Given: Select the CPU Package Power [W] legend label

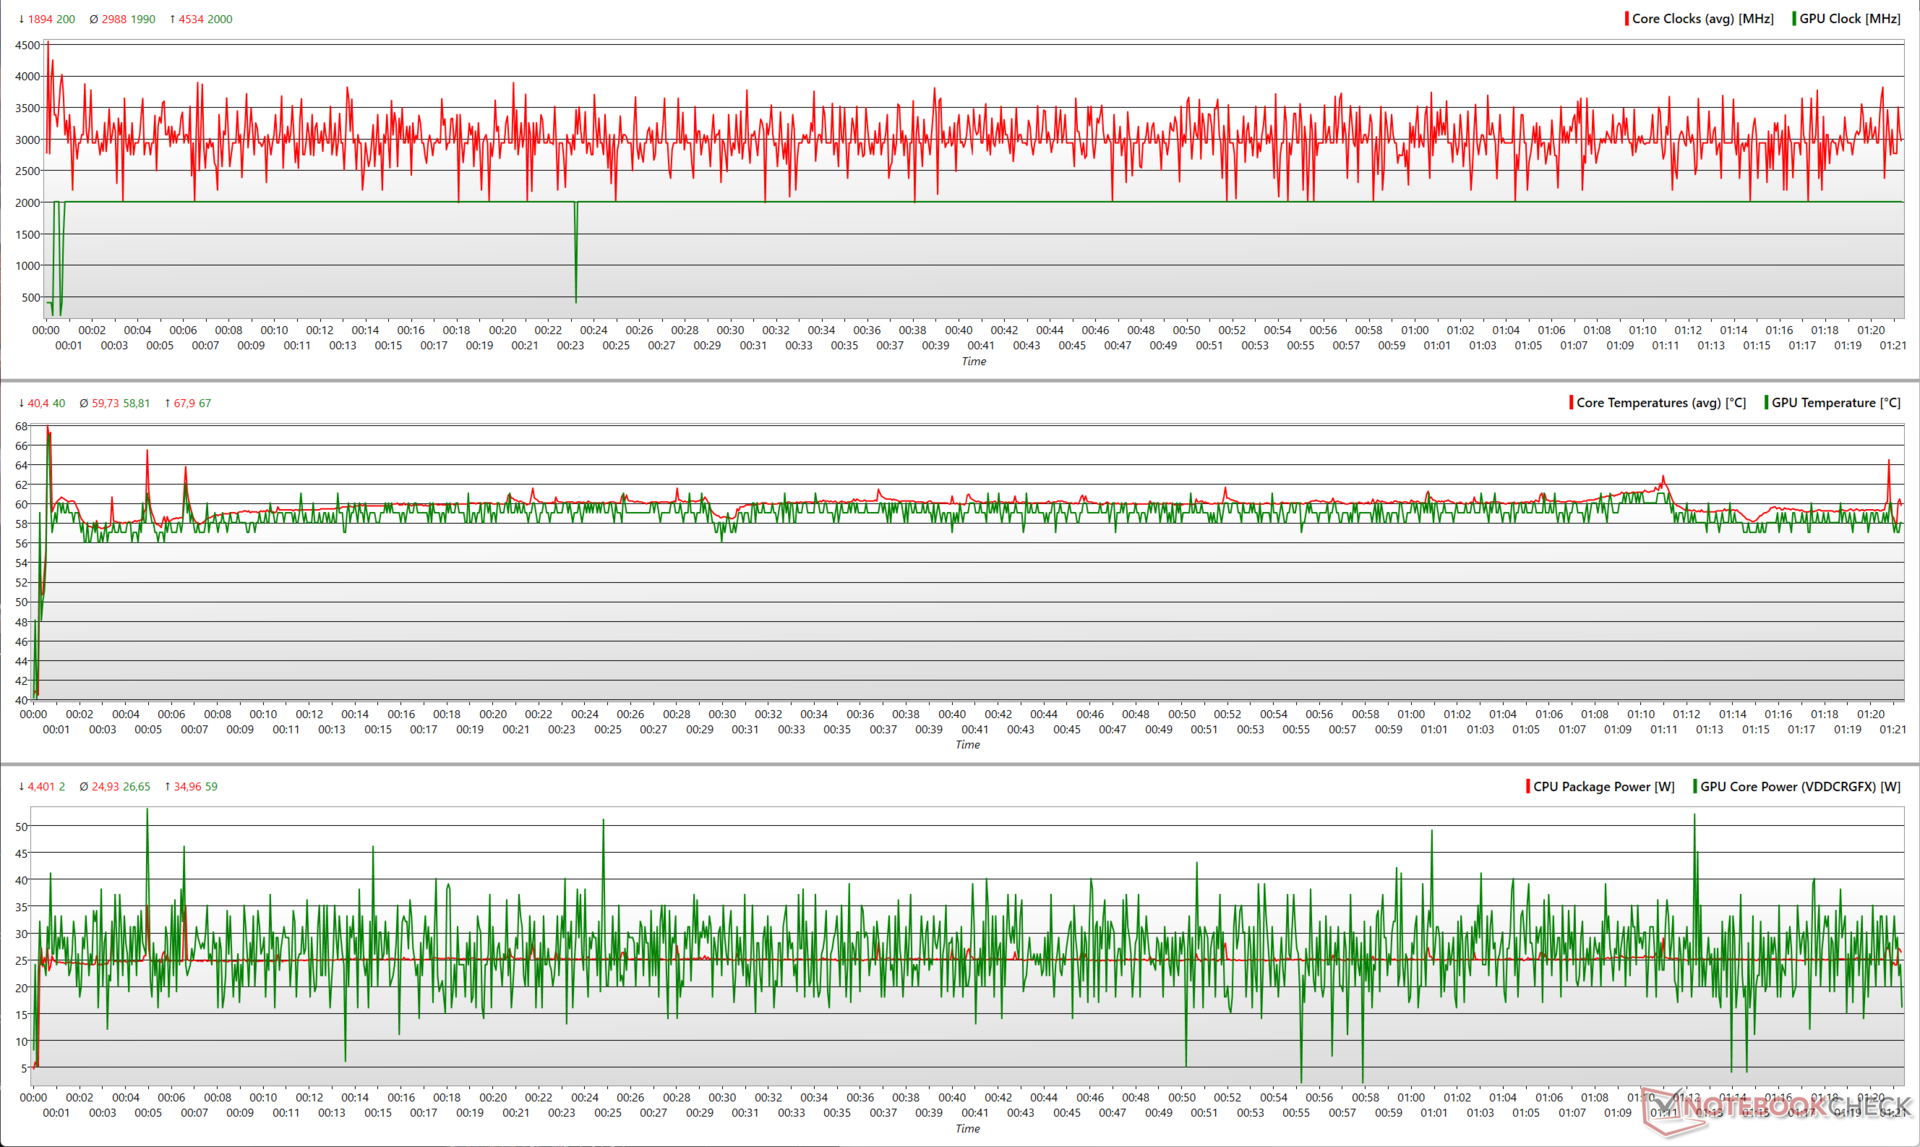Looking at the screenshot, I should (1603, 787).
